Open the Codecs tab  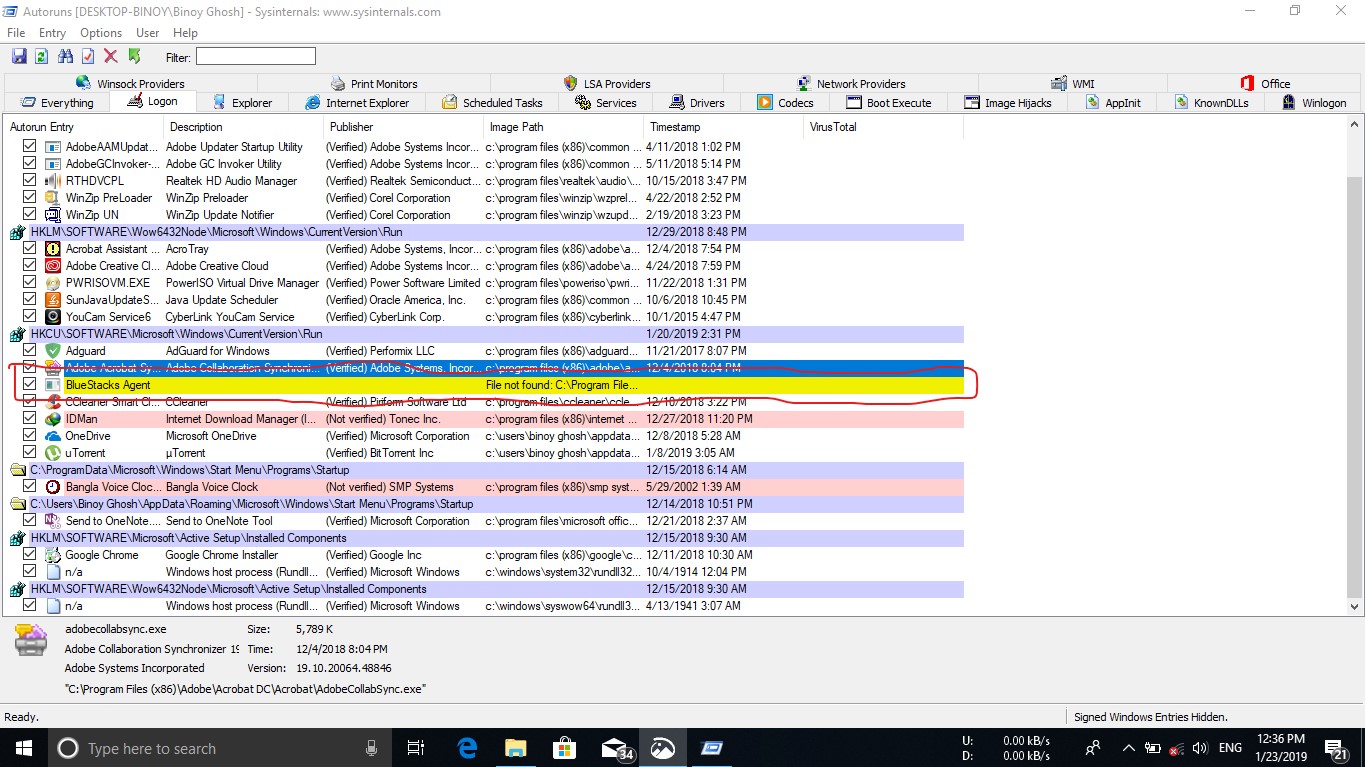(786, 103)
